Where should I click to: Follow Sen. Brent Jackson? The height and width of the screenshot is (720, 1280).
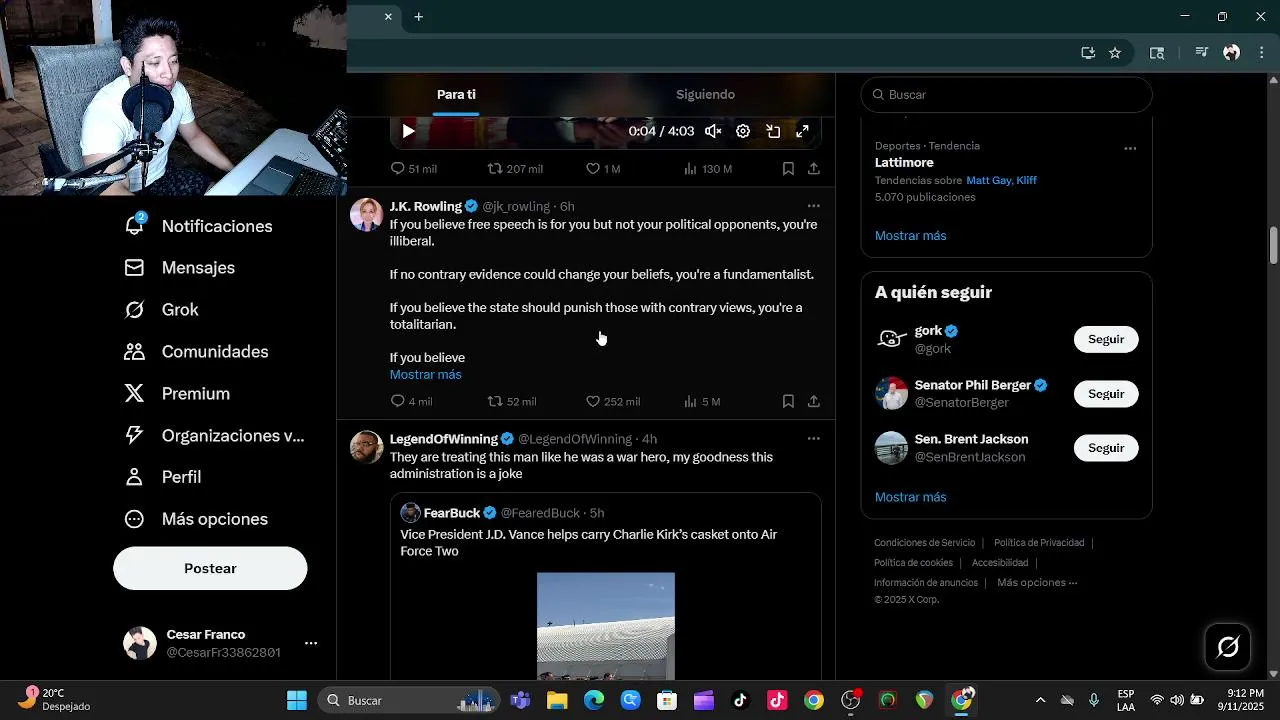(1106, 448)
